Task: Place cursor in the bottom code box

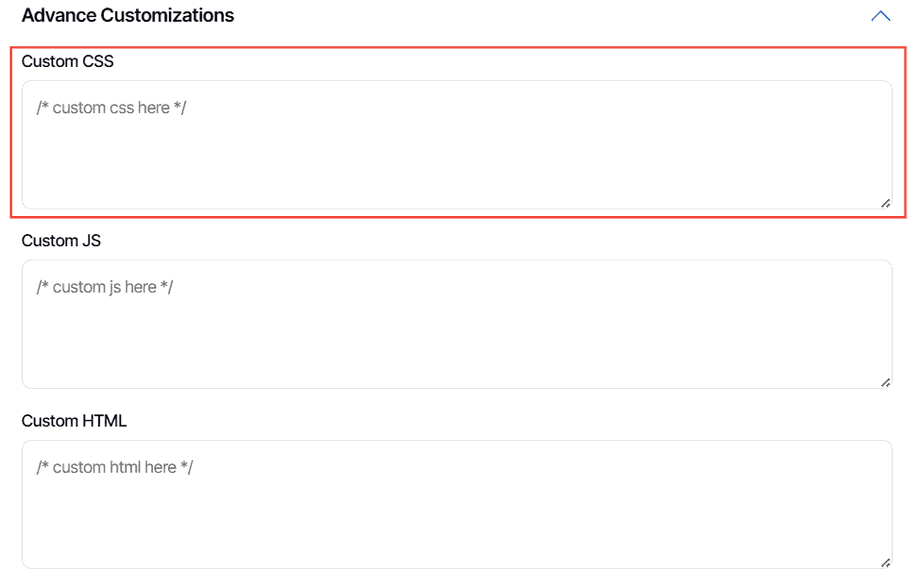Action: pos(456,510)
